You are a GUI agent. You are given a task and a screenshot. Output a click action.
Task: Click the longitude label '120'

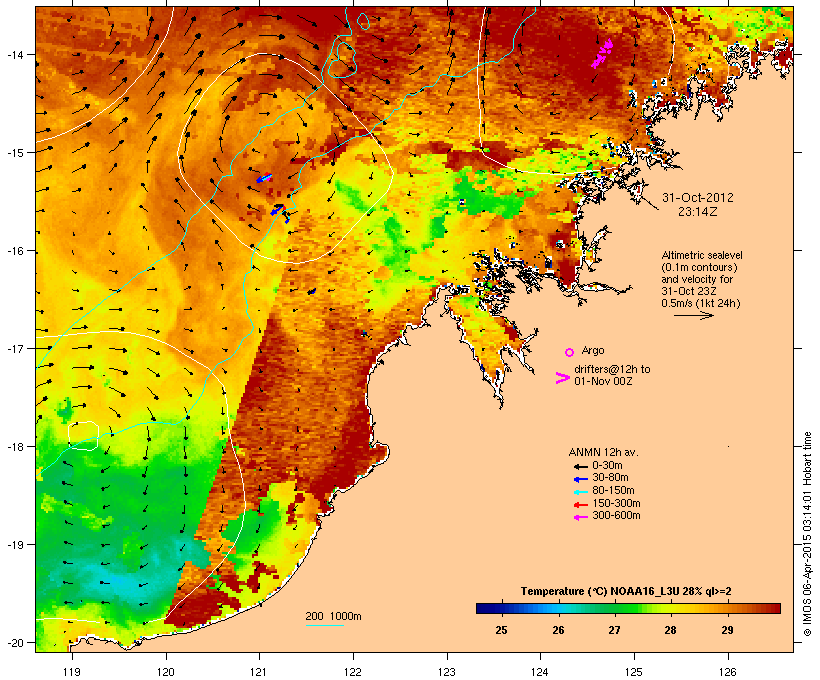point(166,672)
